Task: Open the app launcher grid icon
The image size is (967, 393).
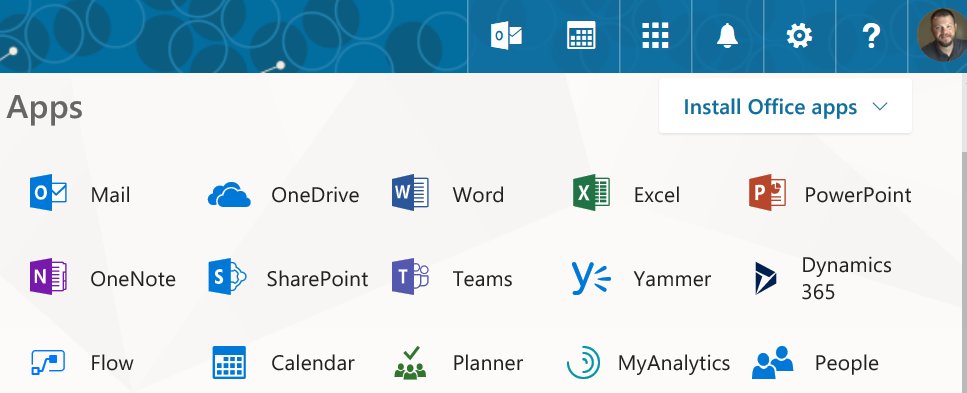Action: click(655, 36)
